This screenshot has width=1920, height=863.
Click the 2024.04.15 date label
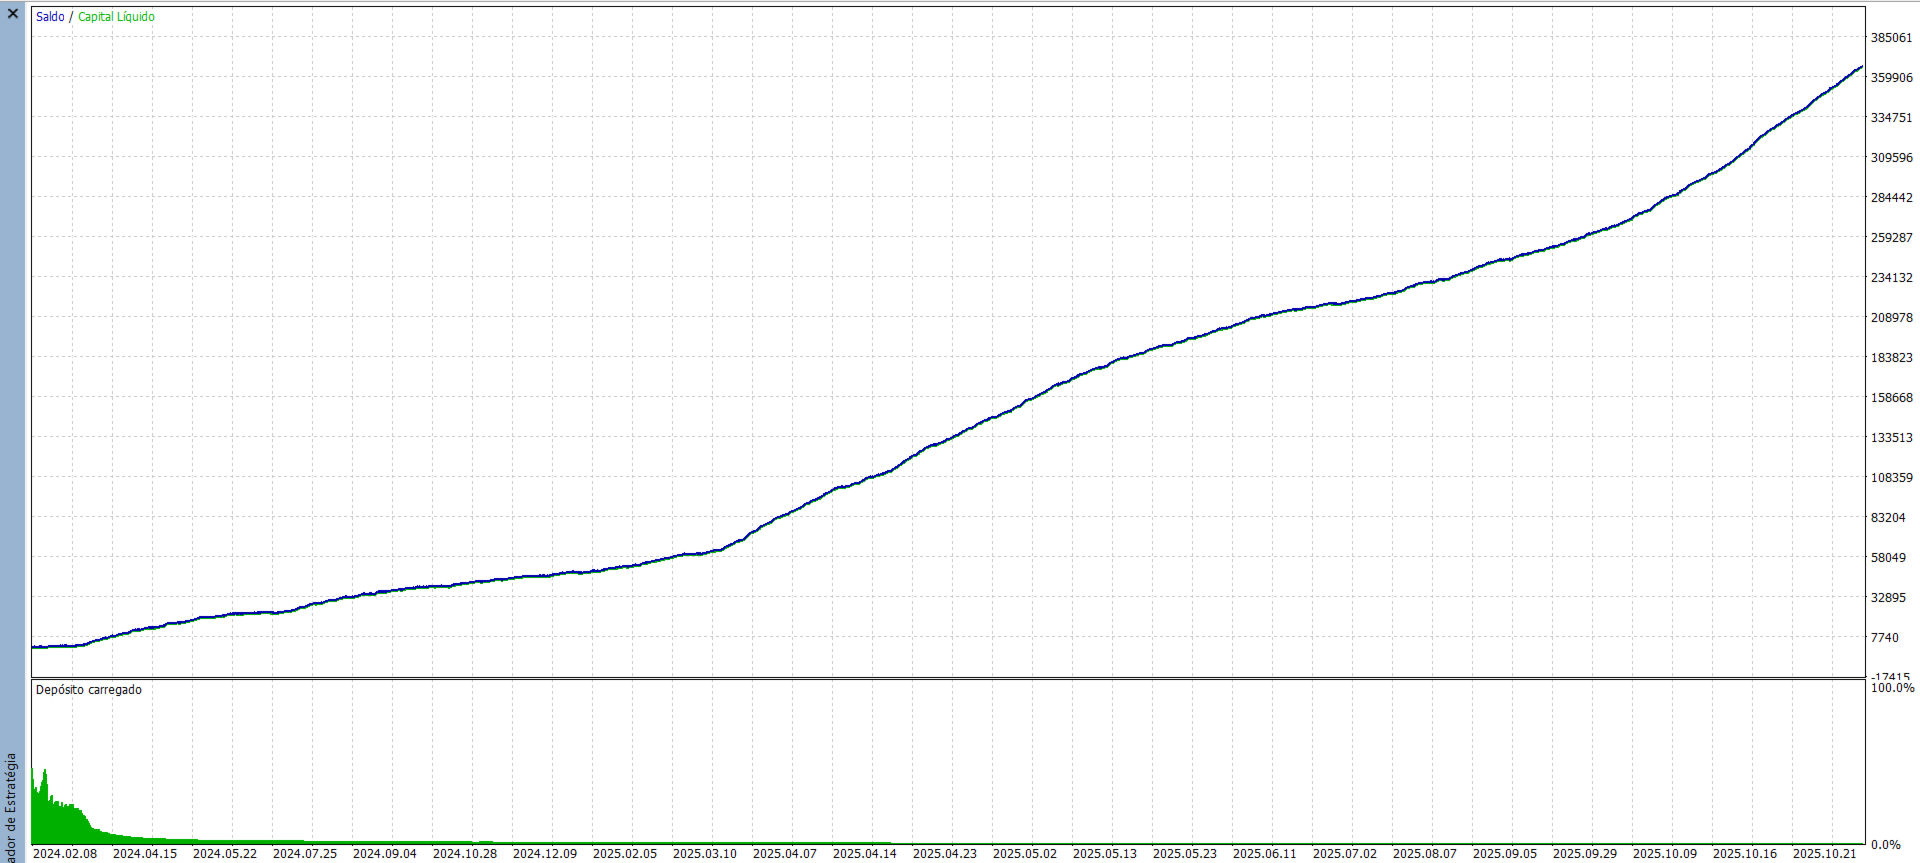(x=145, y=854)
